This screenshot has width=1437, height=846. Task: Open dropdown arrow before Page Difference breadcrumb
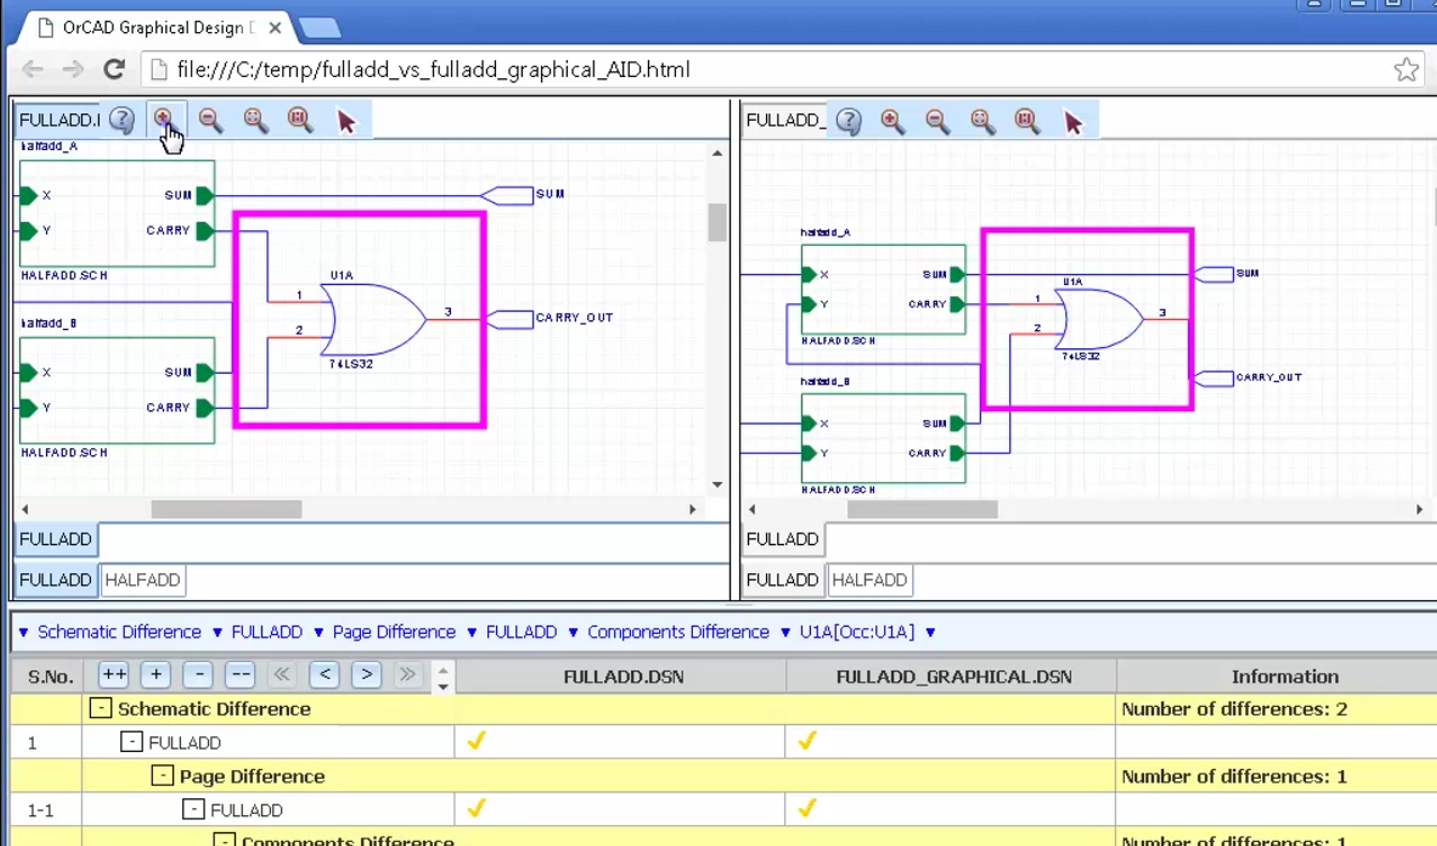318,632
